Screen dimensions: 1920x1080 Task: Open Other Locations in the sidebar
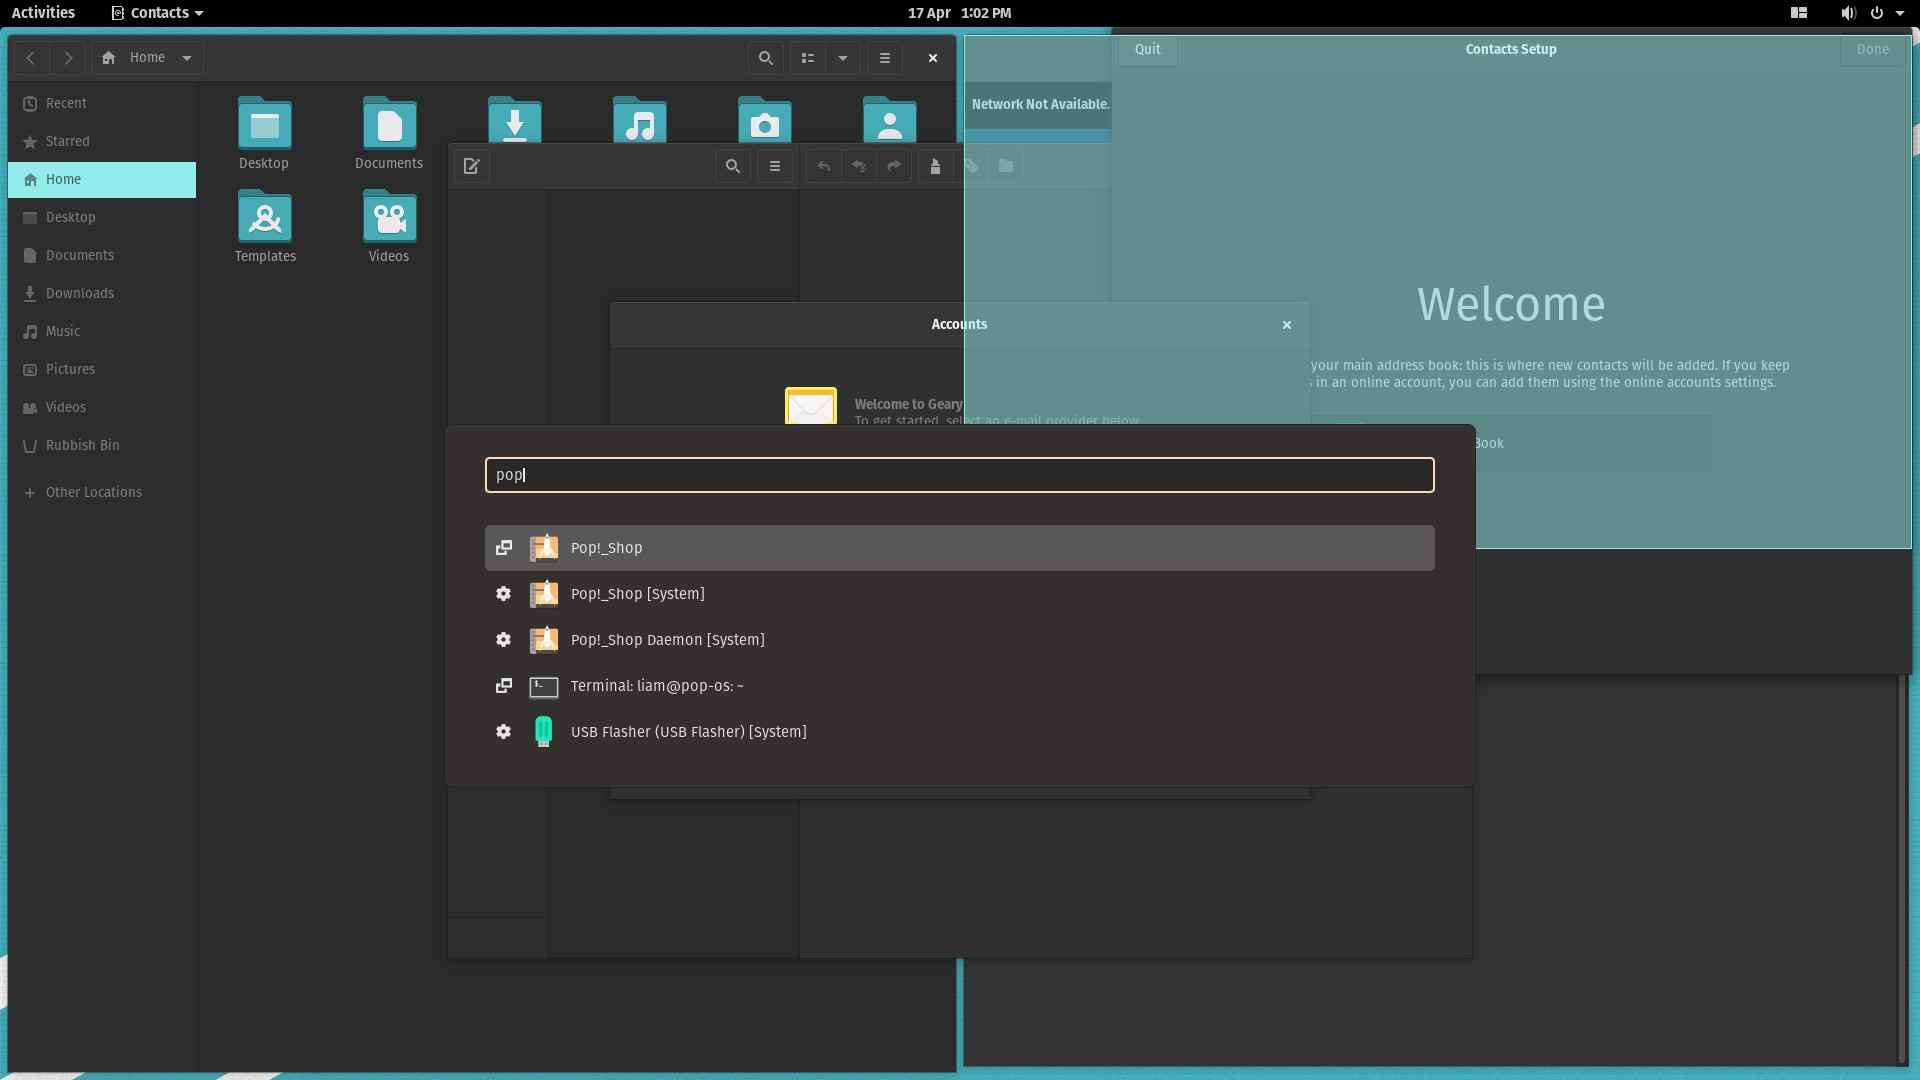tap(102, 493)
